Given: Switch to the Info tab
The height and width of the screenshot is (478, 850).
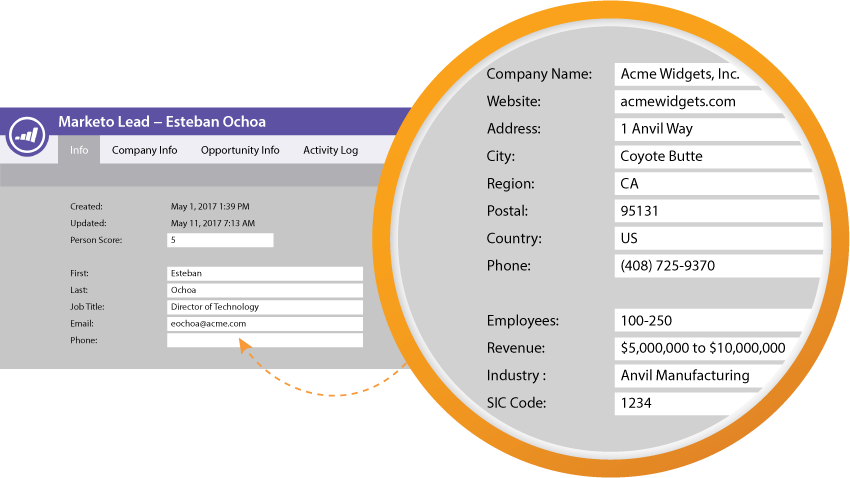Looking at the screenshot, I should click(79, 150).
